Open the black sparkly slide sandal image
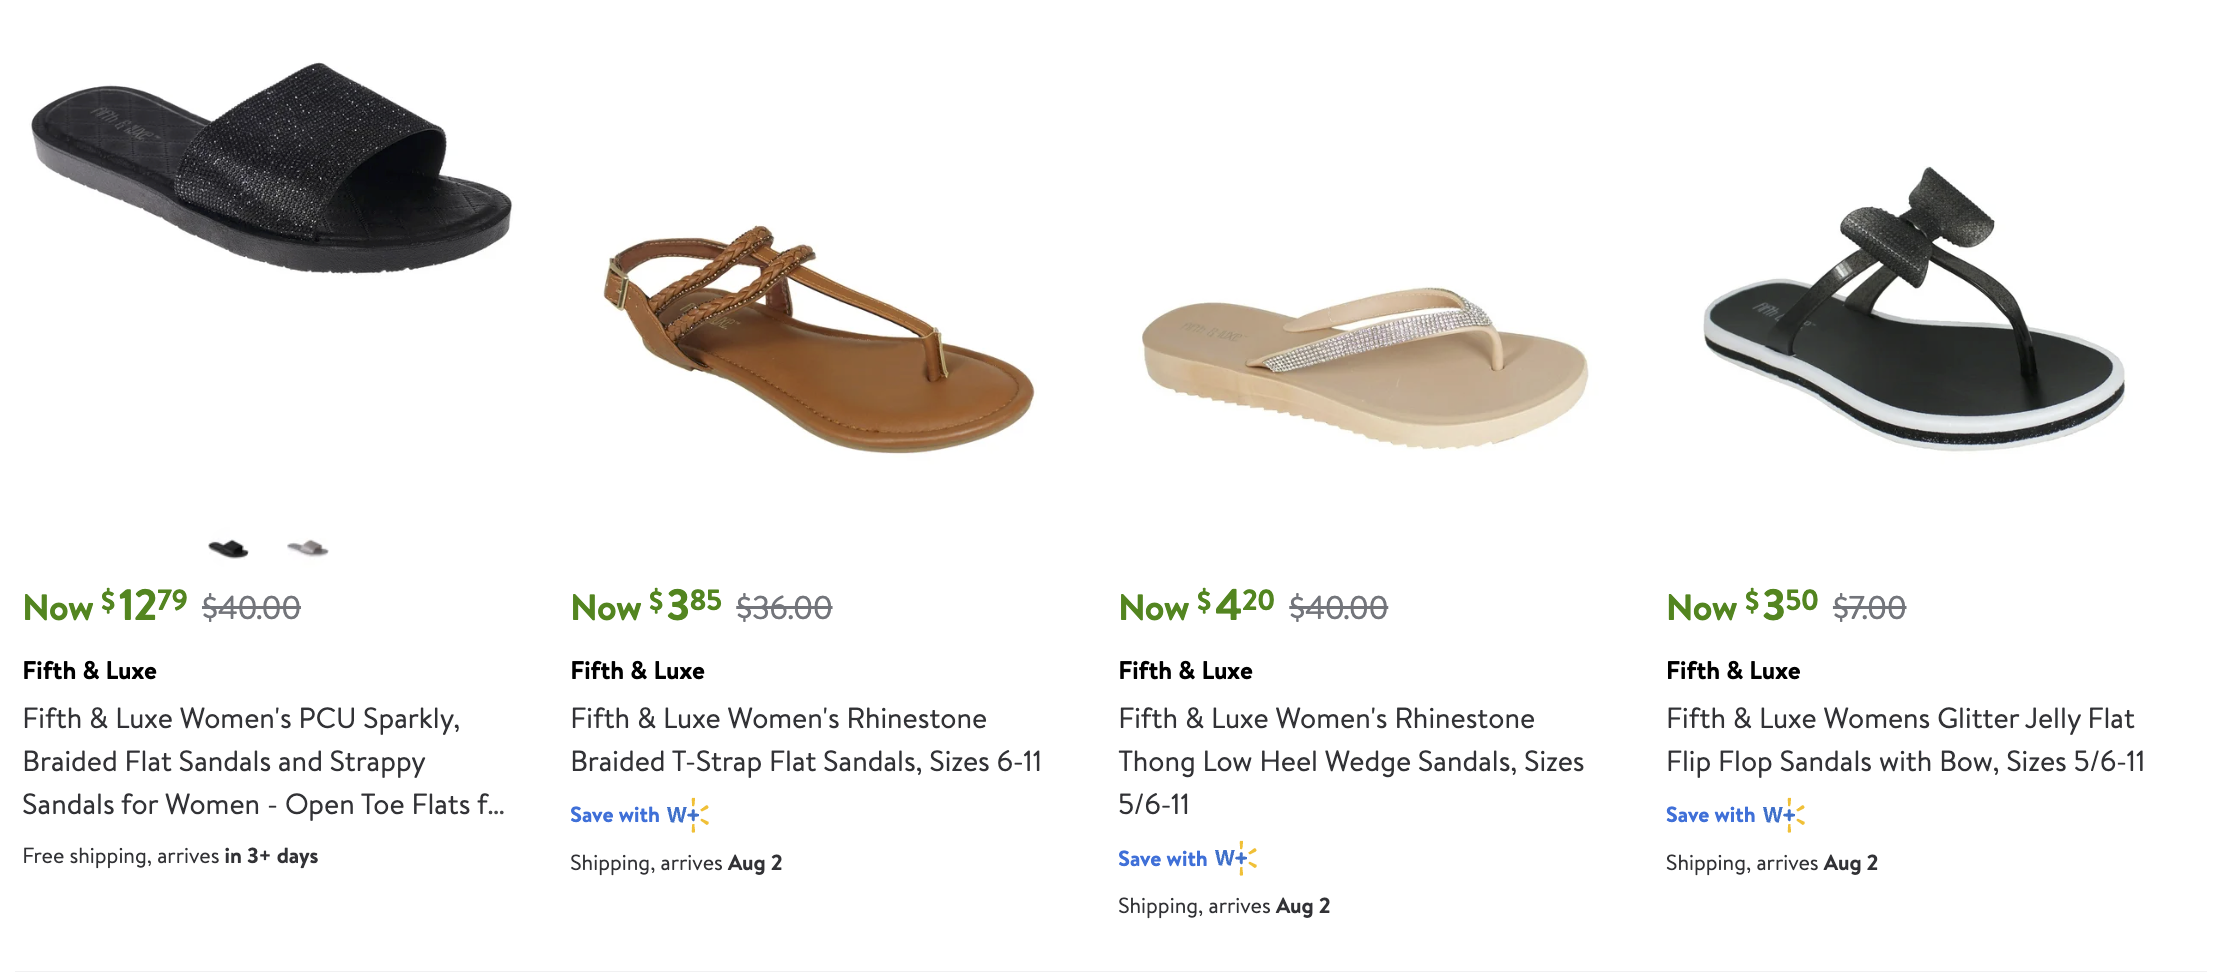The width and height of the screenshot is (2230, 974). pyautogui.click(x=272, y=168)
